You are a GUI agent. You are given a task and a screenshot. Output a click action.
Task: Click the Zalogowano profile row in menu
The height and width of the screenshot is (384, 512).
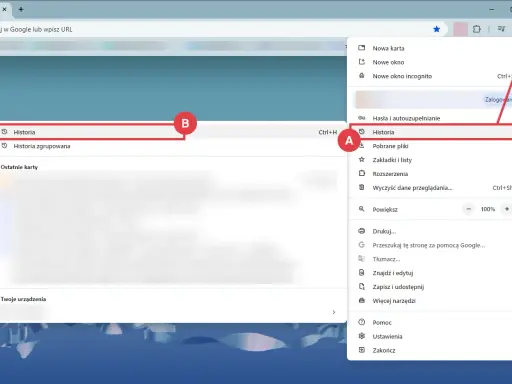433,100
